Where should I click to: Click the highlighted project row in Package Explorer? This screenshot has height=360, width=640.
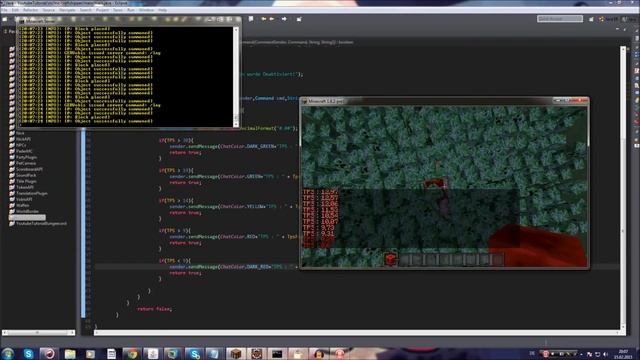coord(27,218)
